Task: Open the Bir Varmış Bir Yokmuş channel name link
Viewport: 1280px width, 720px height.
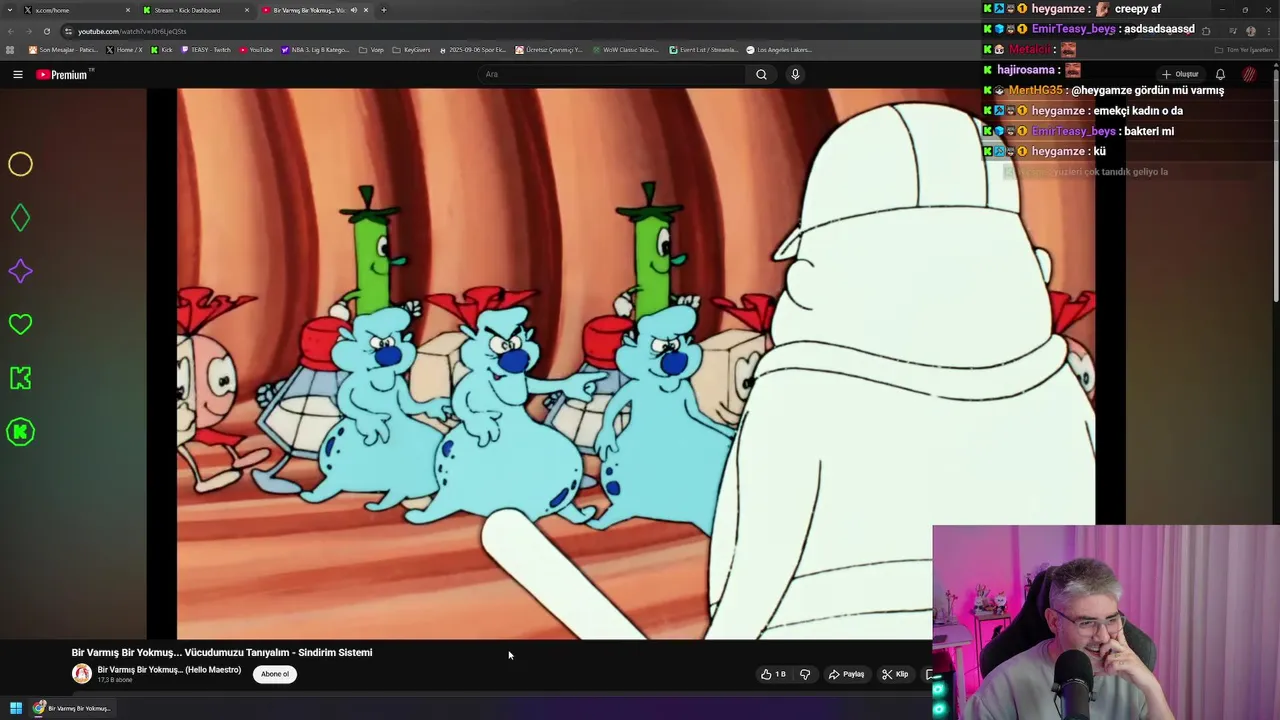Action: point(169,670)
